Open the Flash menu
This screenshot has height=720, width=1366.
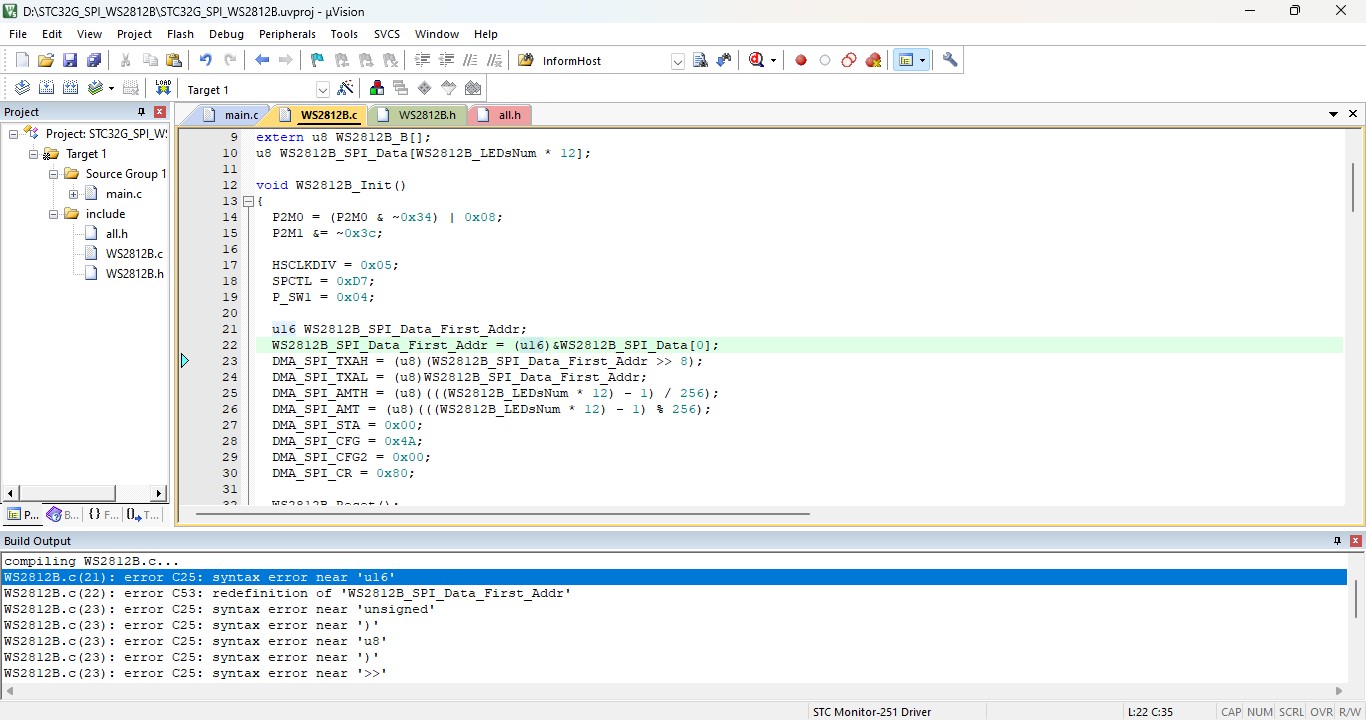tap(181, 34)
